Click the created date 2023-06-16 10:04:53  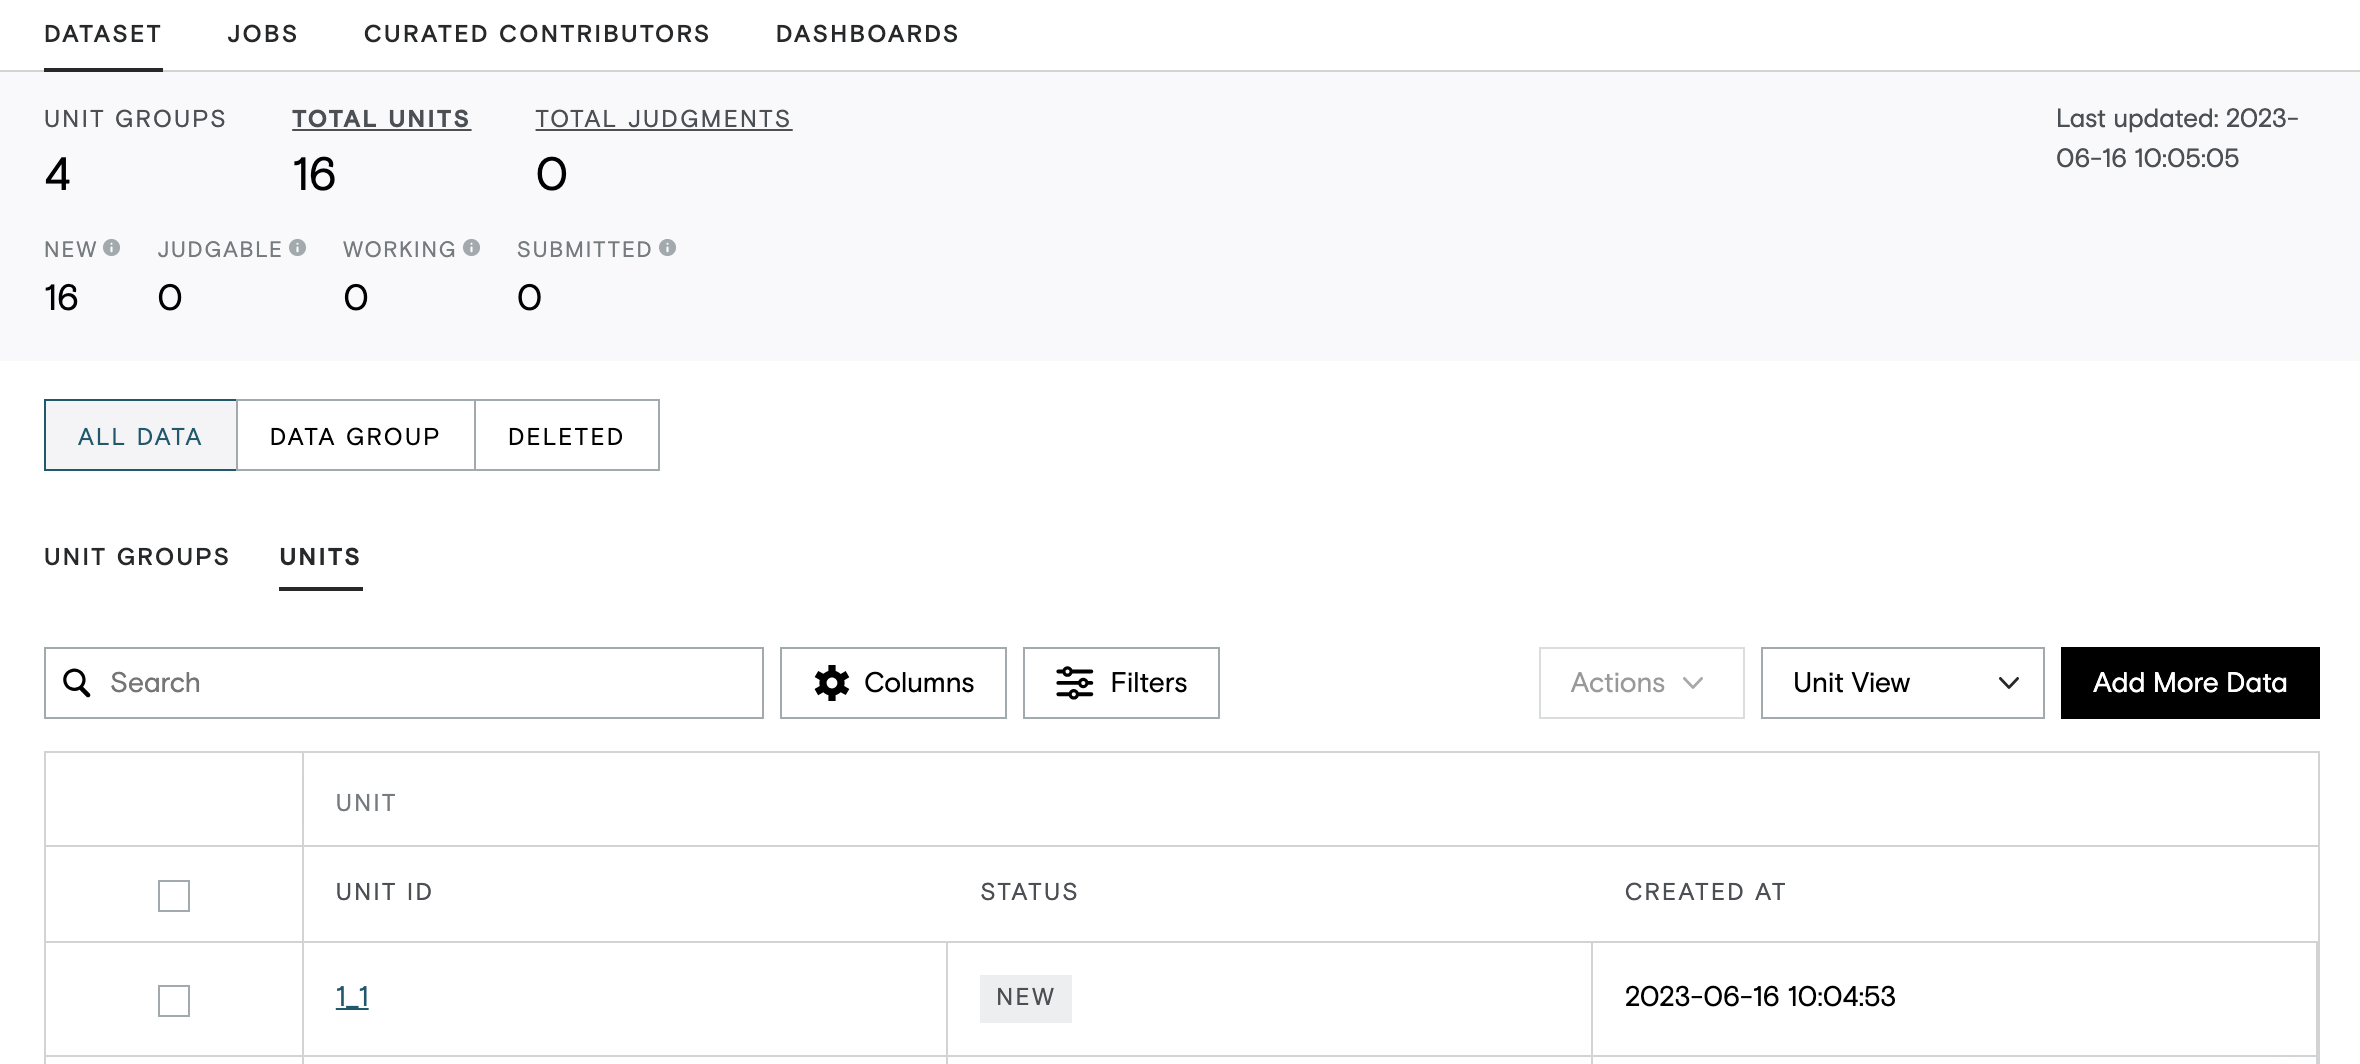1760,997
